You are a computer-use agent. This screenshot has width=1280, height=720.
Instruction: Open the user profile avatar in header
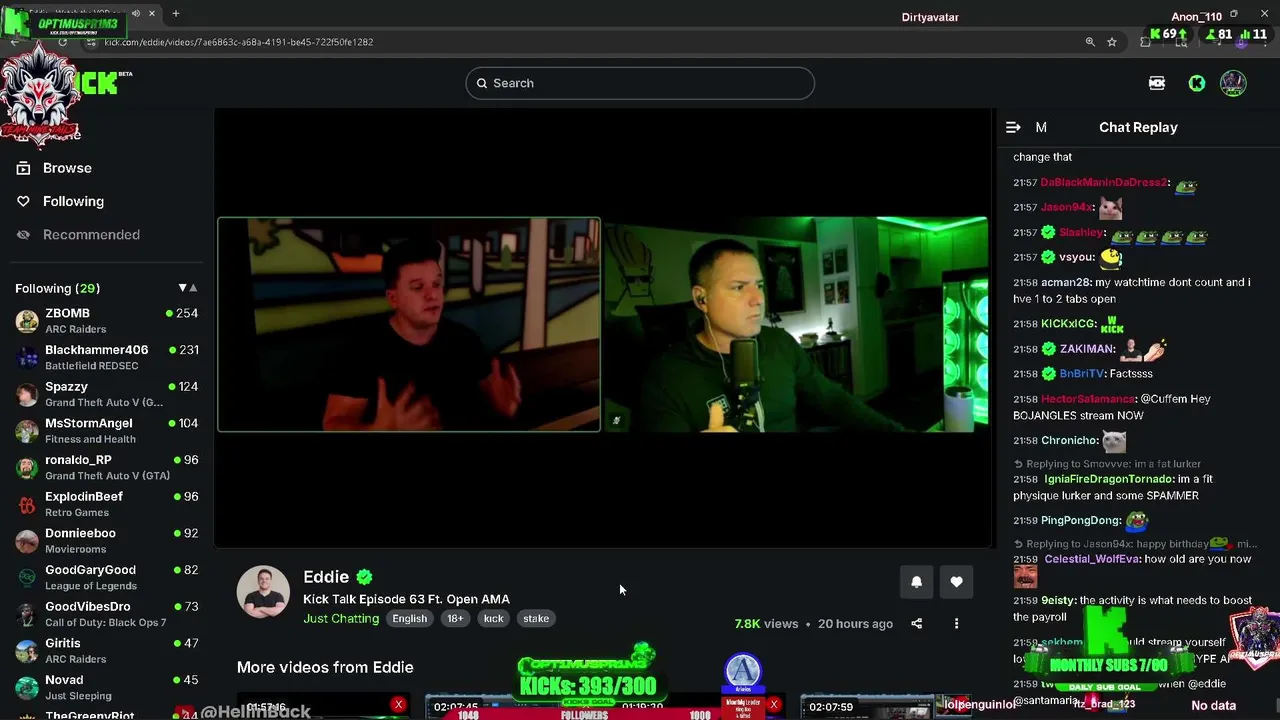1233,83
